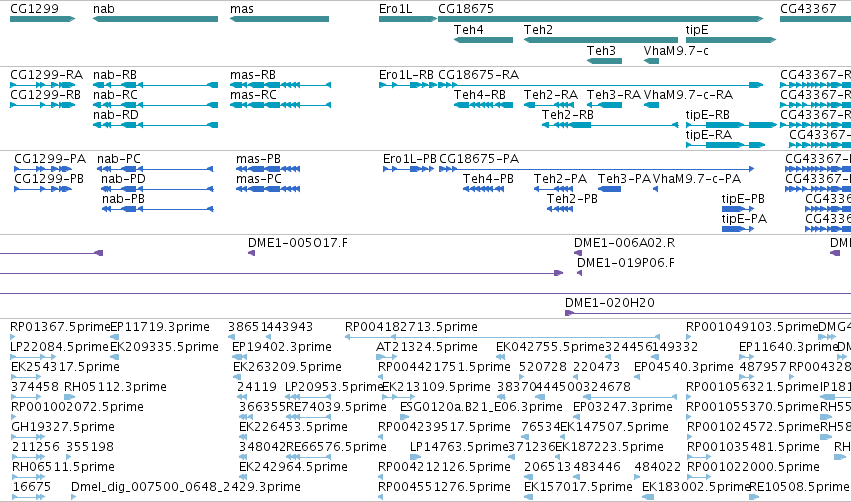Screen dimensions: 851x502
Task: Select the nab gene bar
Action: click(x=155, y=19)
